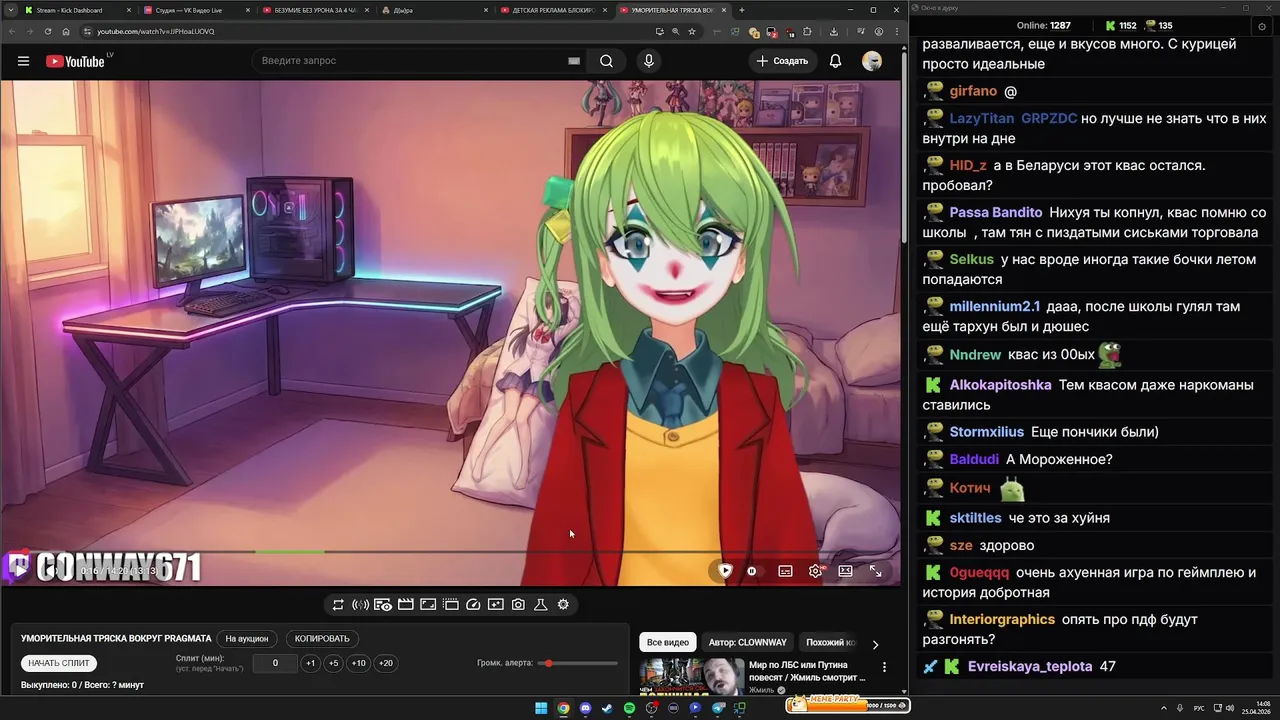Click the screen frame icon in the player toolbar

pos(428,605)
